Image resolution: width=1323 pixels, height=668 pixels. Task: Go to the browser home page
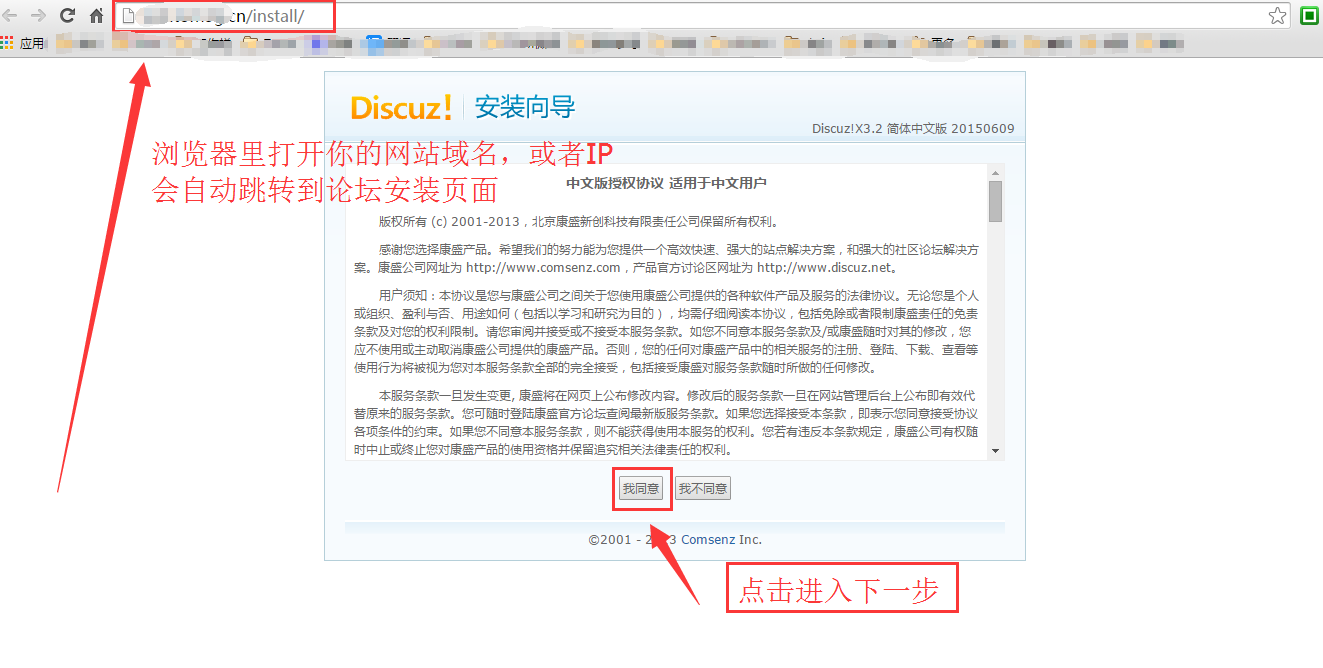coord(97,15)
